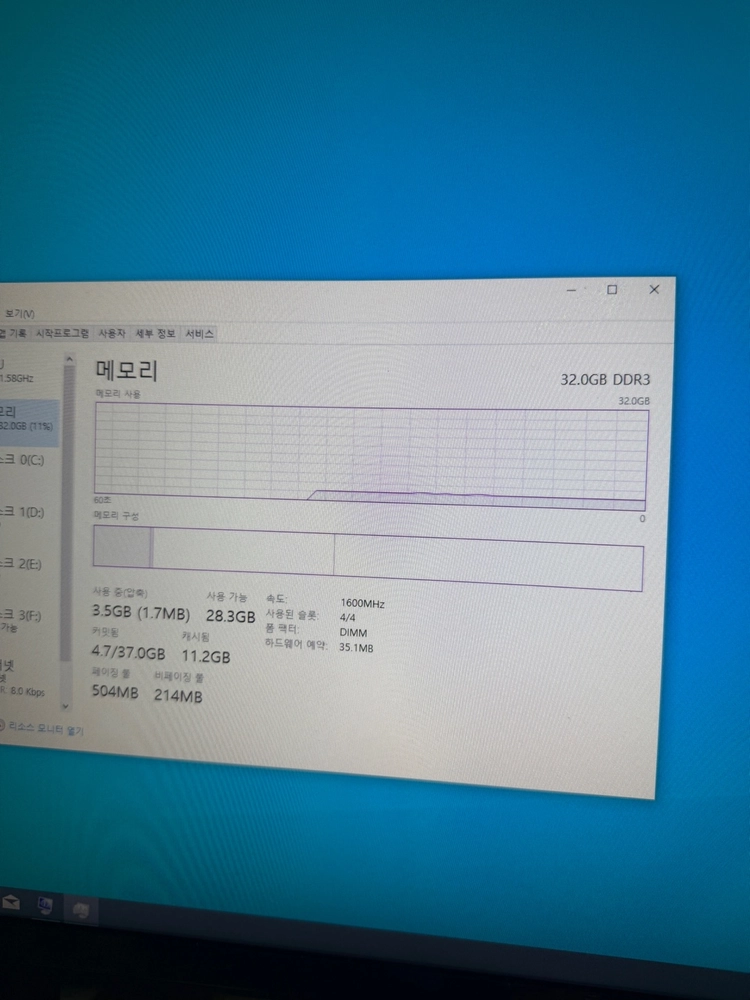750x1000 pixels.
Task: Click the sidebar scroll up arrow
Action: click(69, 360)
